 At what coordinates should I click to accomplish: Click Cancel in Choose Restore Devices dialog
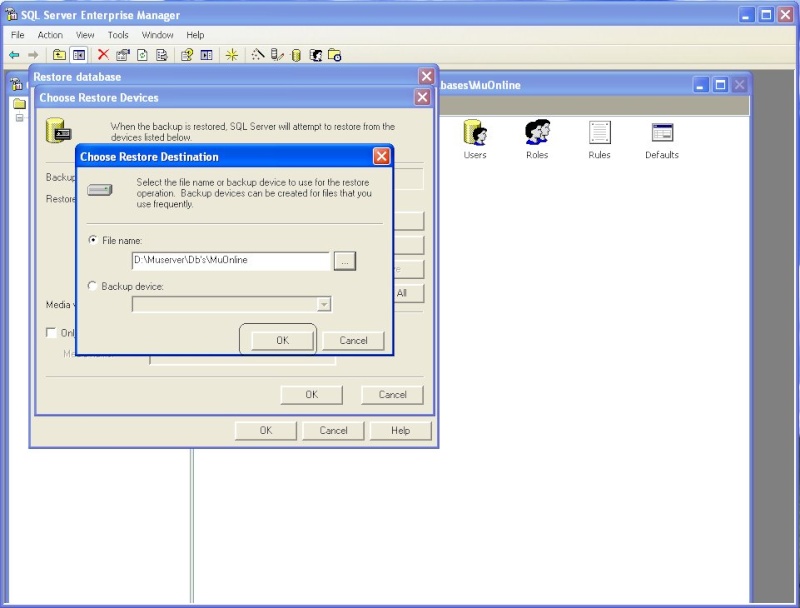pyautogui.click(x=392, y=394)
